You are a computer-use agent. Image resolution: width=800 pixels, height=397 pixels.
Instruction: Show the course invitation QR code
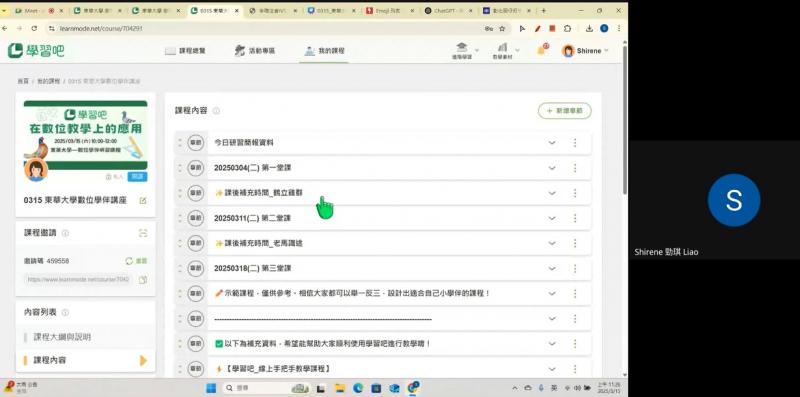pos(143,233)
